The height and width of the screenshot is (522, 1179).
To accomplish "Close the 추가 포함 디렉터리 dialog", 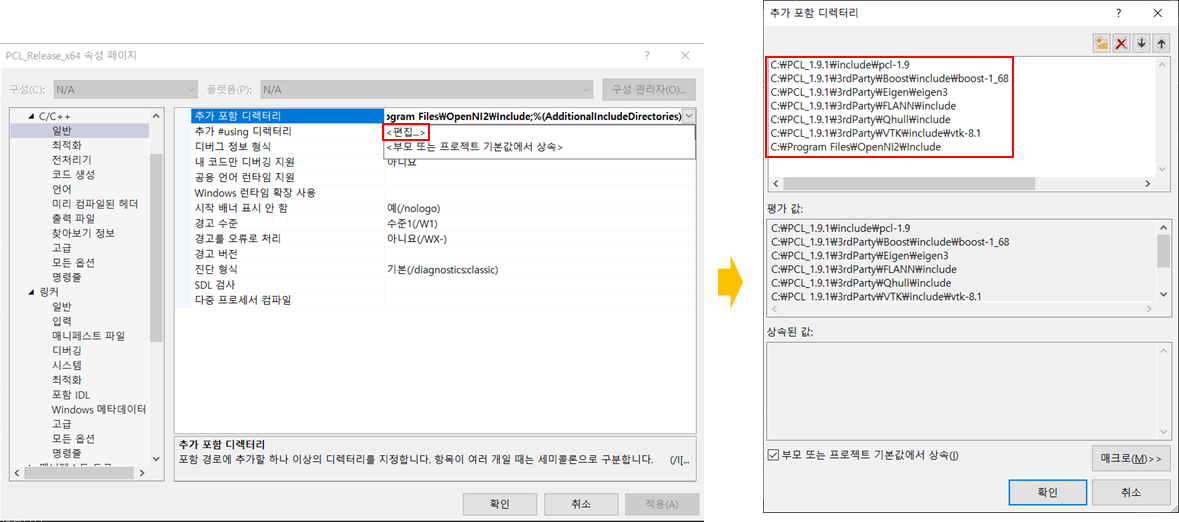I will [1156, 13].
